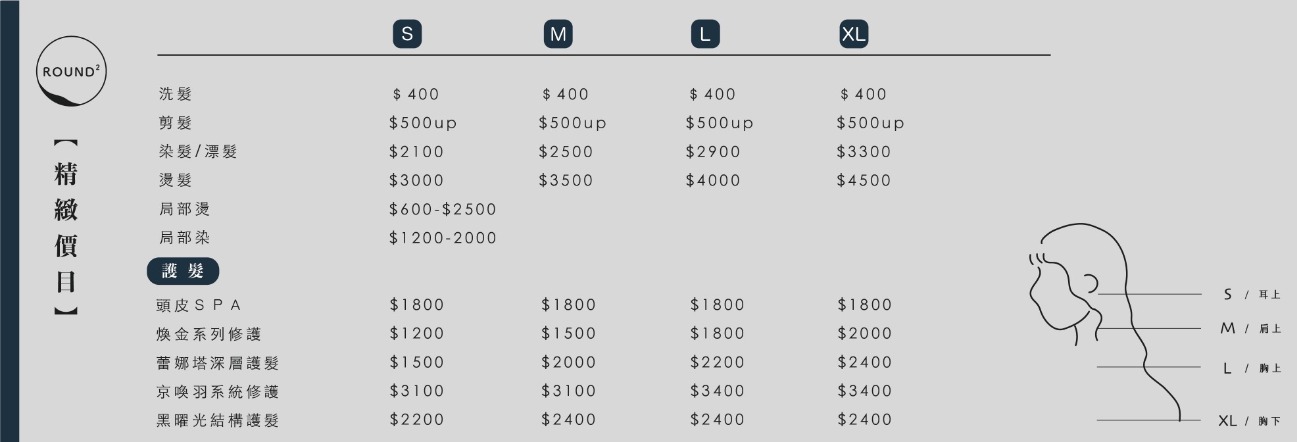
Task: Select the S size badge
Action: [406, 34]
